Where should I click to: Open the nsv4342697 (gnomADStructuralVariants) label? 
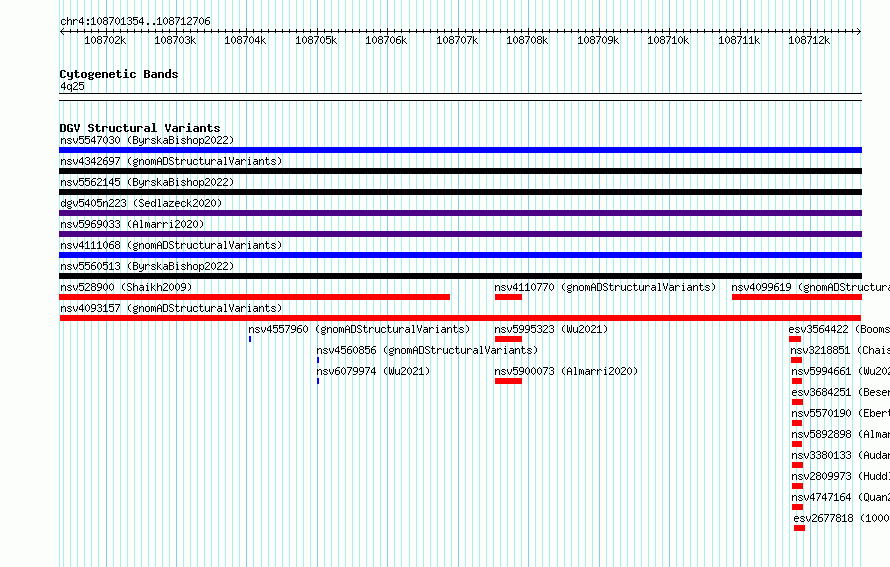click(x=171, y=161)
